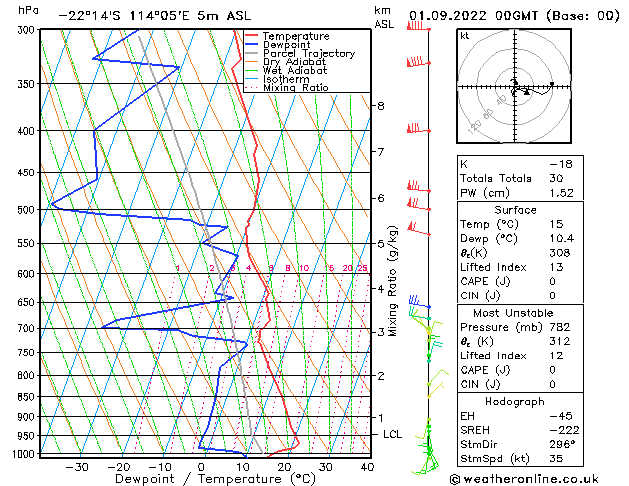Click the hodograph plot center
629x486 pixels.
tap(515, 86)
